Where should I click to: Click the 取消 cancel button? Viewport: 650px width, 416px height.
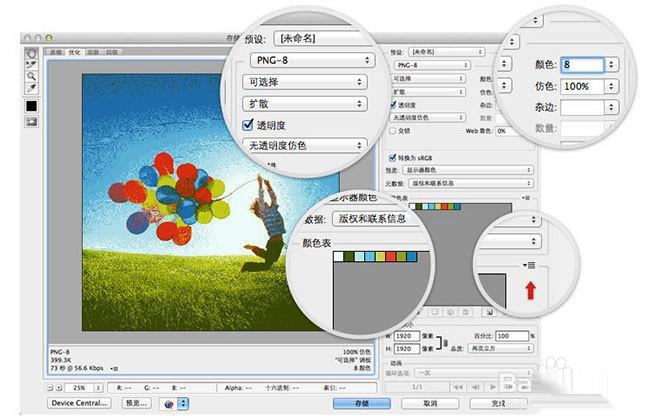tap(429, 403)
